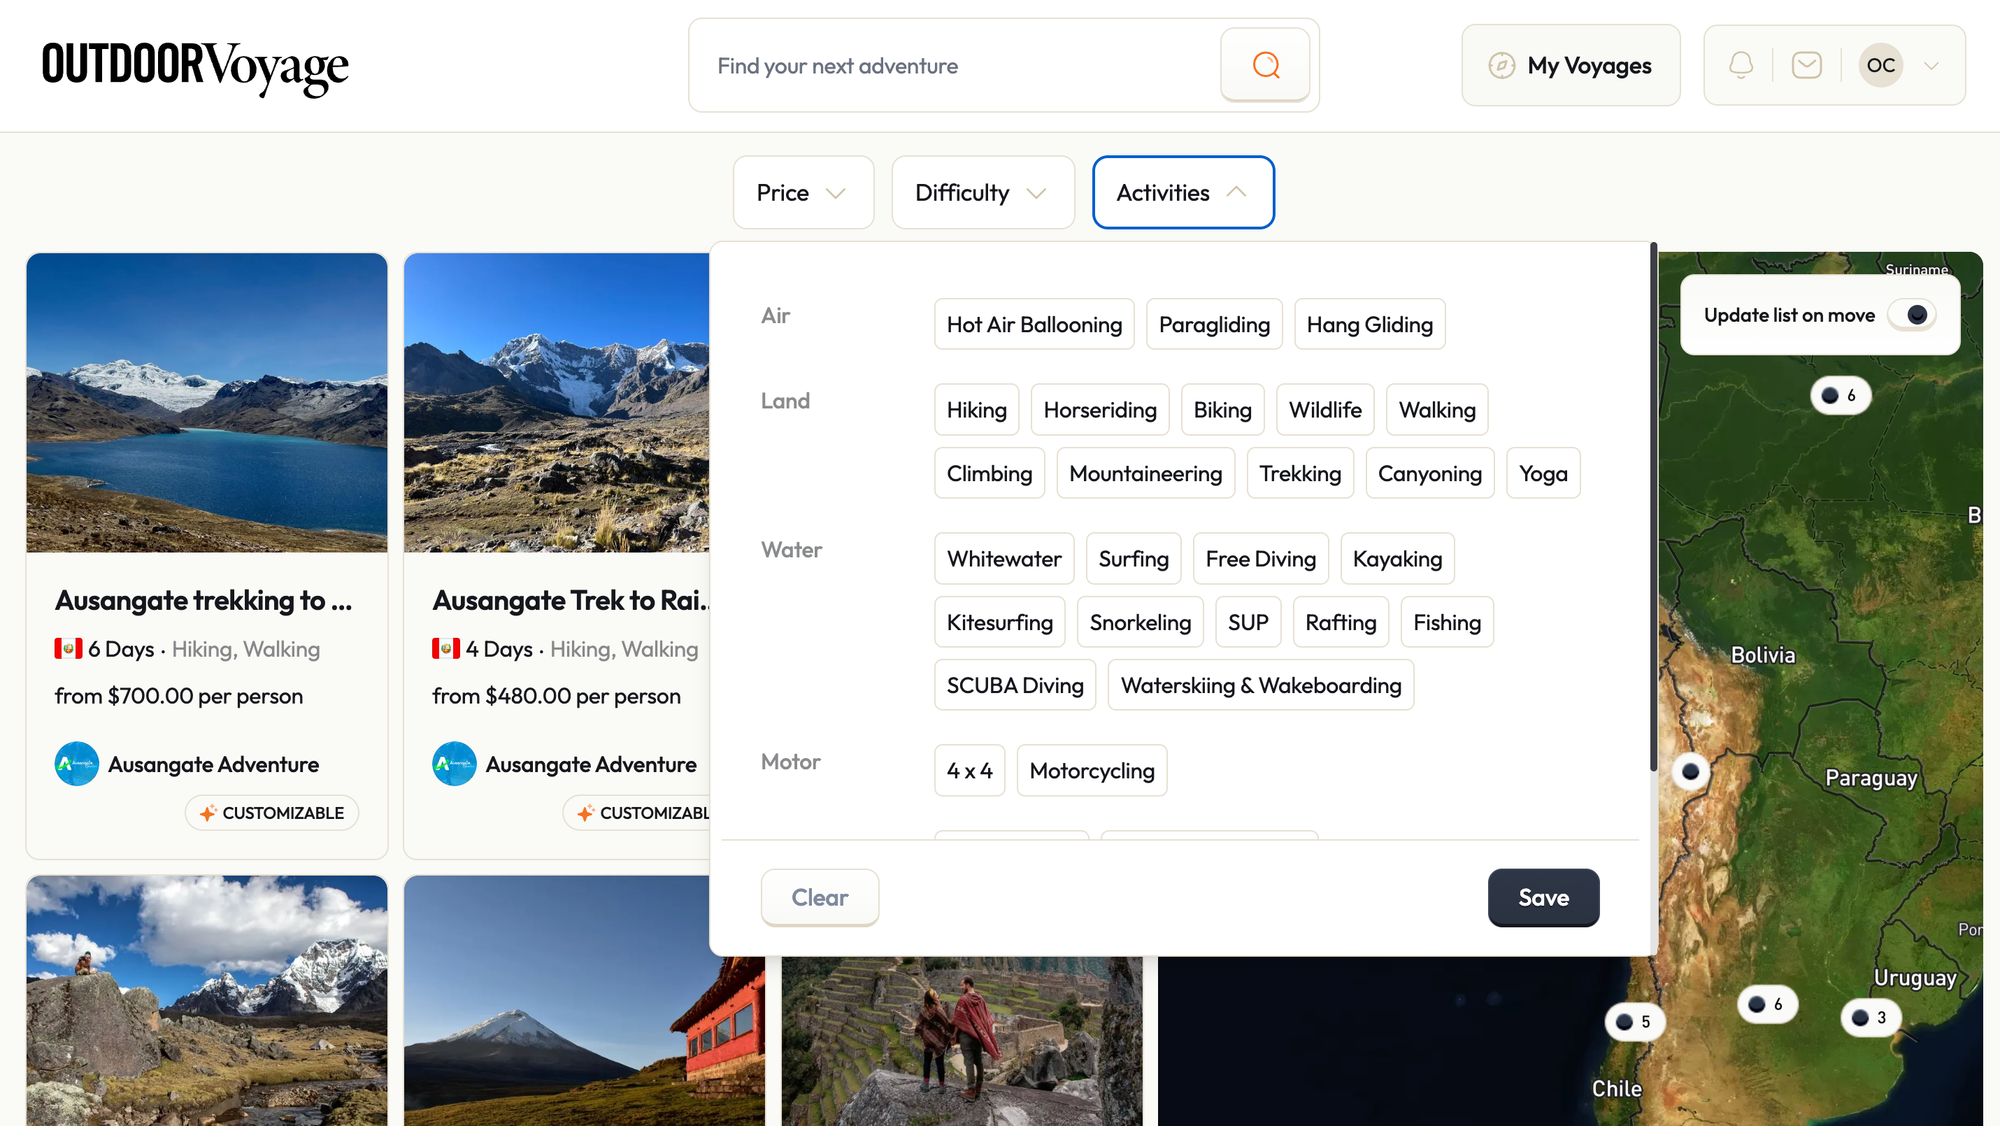Viewport: 2000px width, 1126px height.
Task: Click the map cluster marker showing 3
Action: click(x=1869, y=1017)
